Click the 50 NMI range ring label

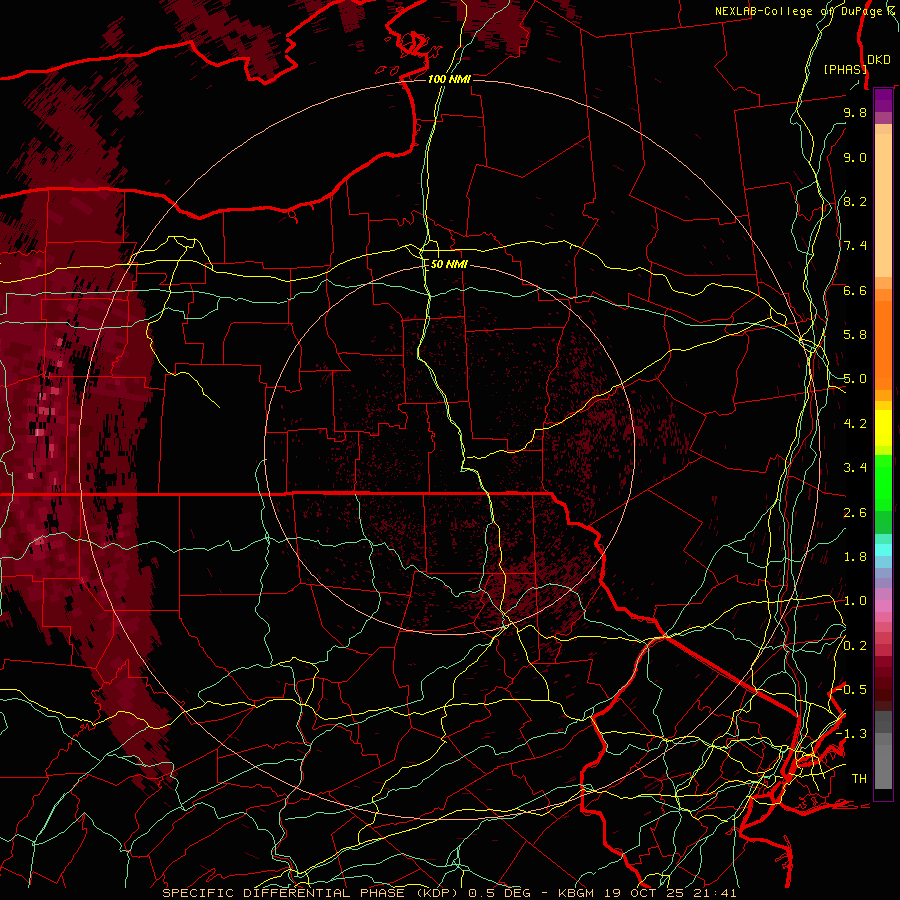point(449,264)
